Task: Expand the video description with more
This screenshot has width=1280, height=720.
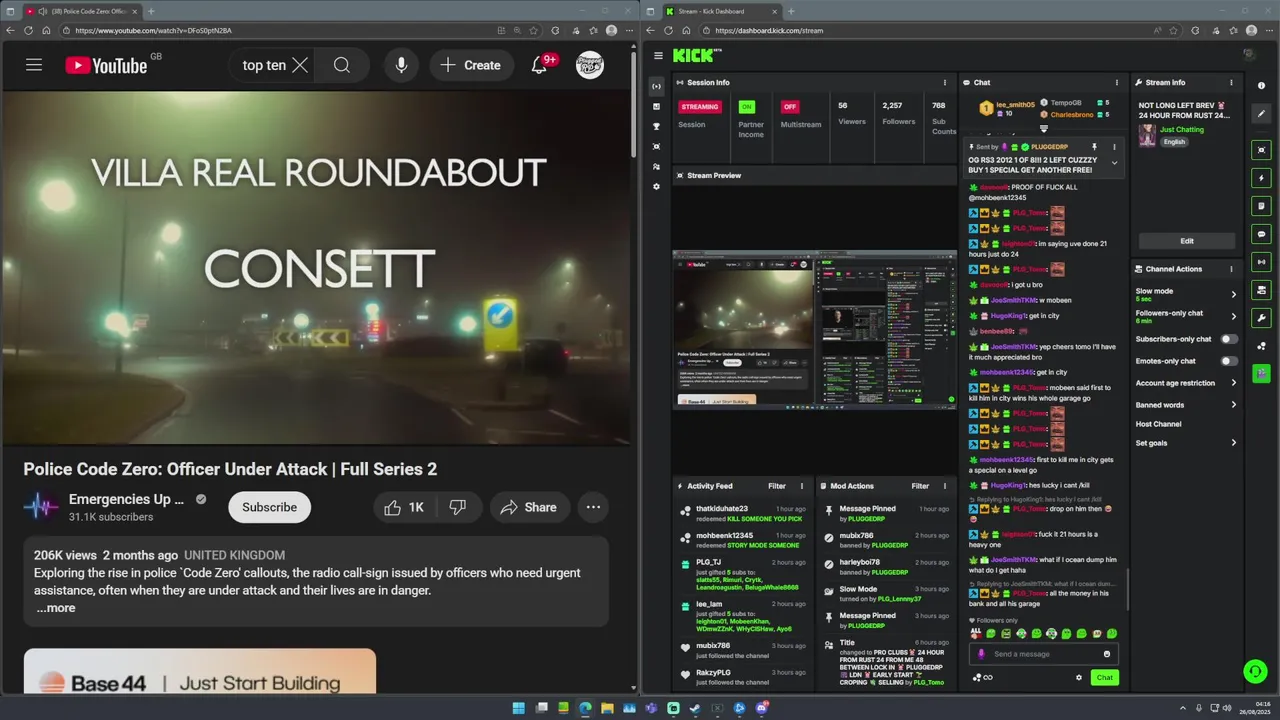Action: point(56,608)
